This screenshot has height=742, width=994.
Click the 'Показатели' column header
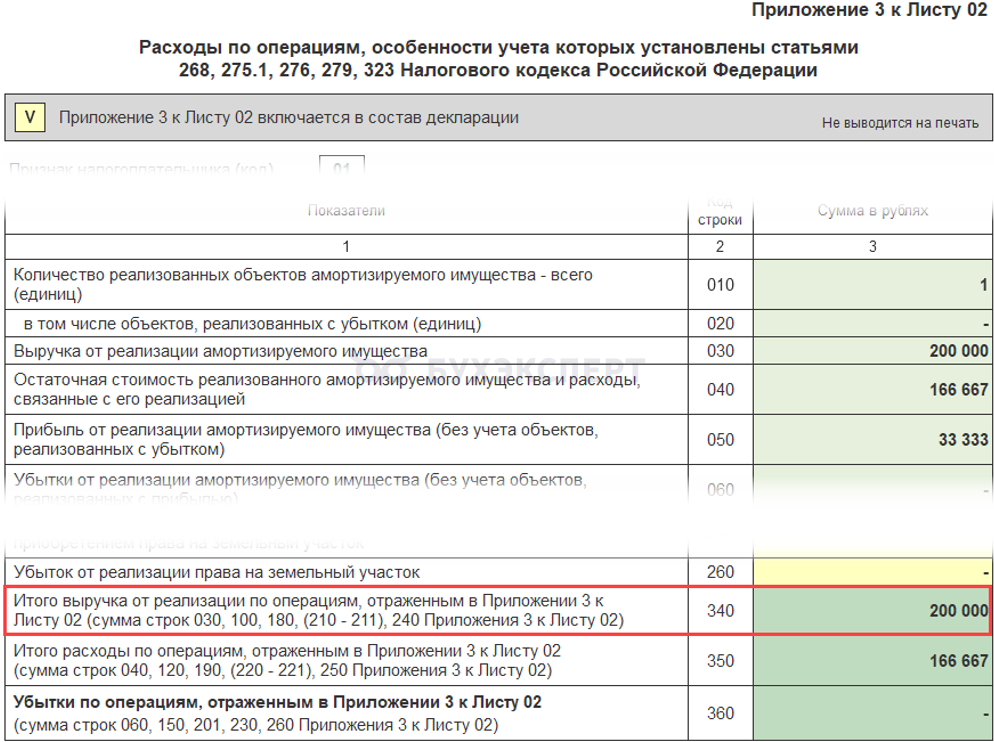coord(346,211)
